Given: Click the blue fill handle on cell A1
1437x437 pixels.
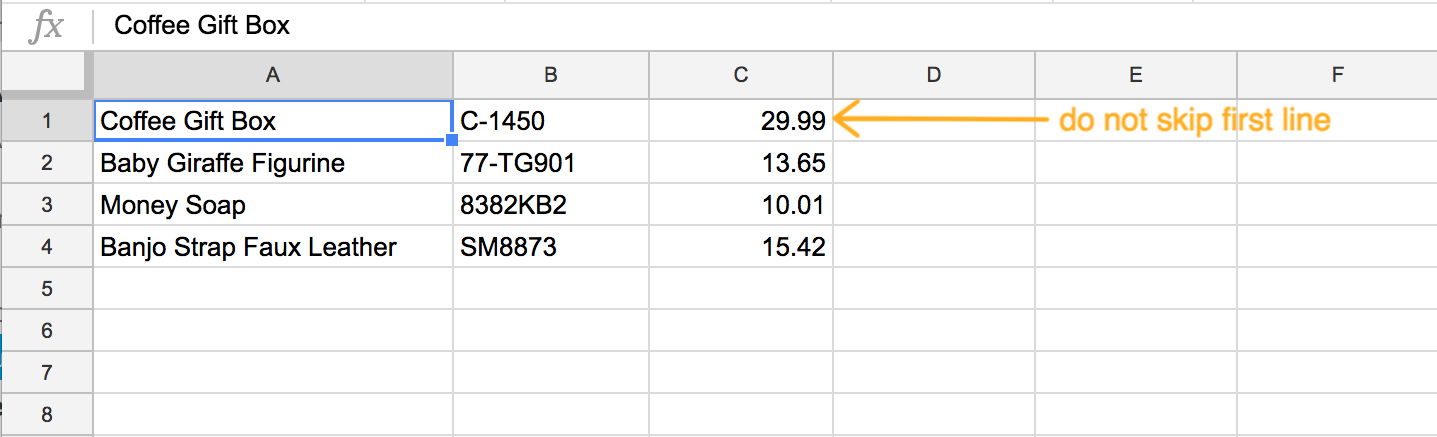Looking at the screenshot, I should coord(452,140).
